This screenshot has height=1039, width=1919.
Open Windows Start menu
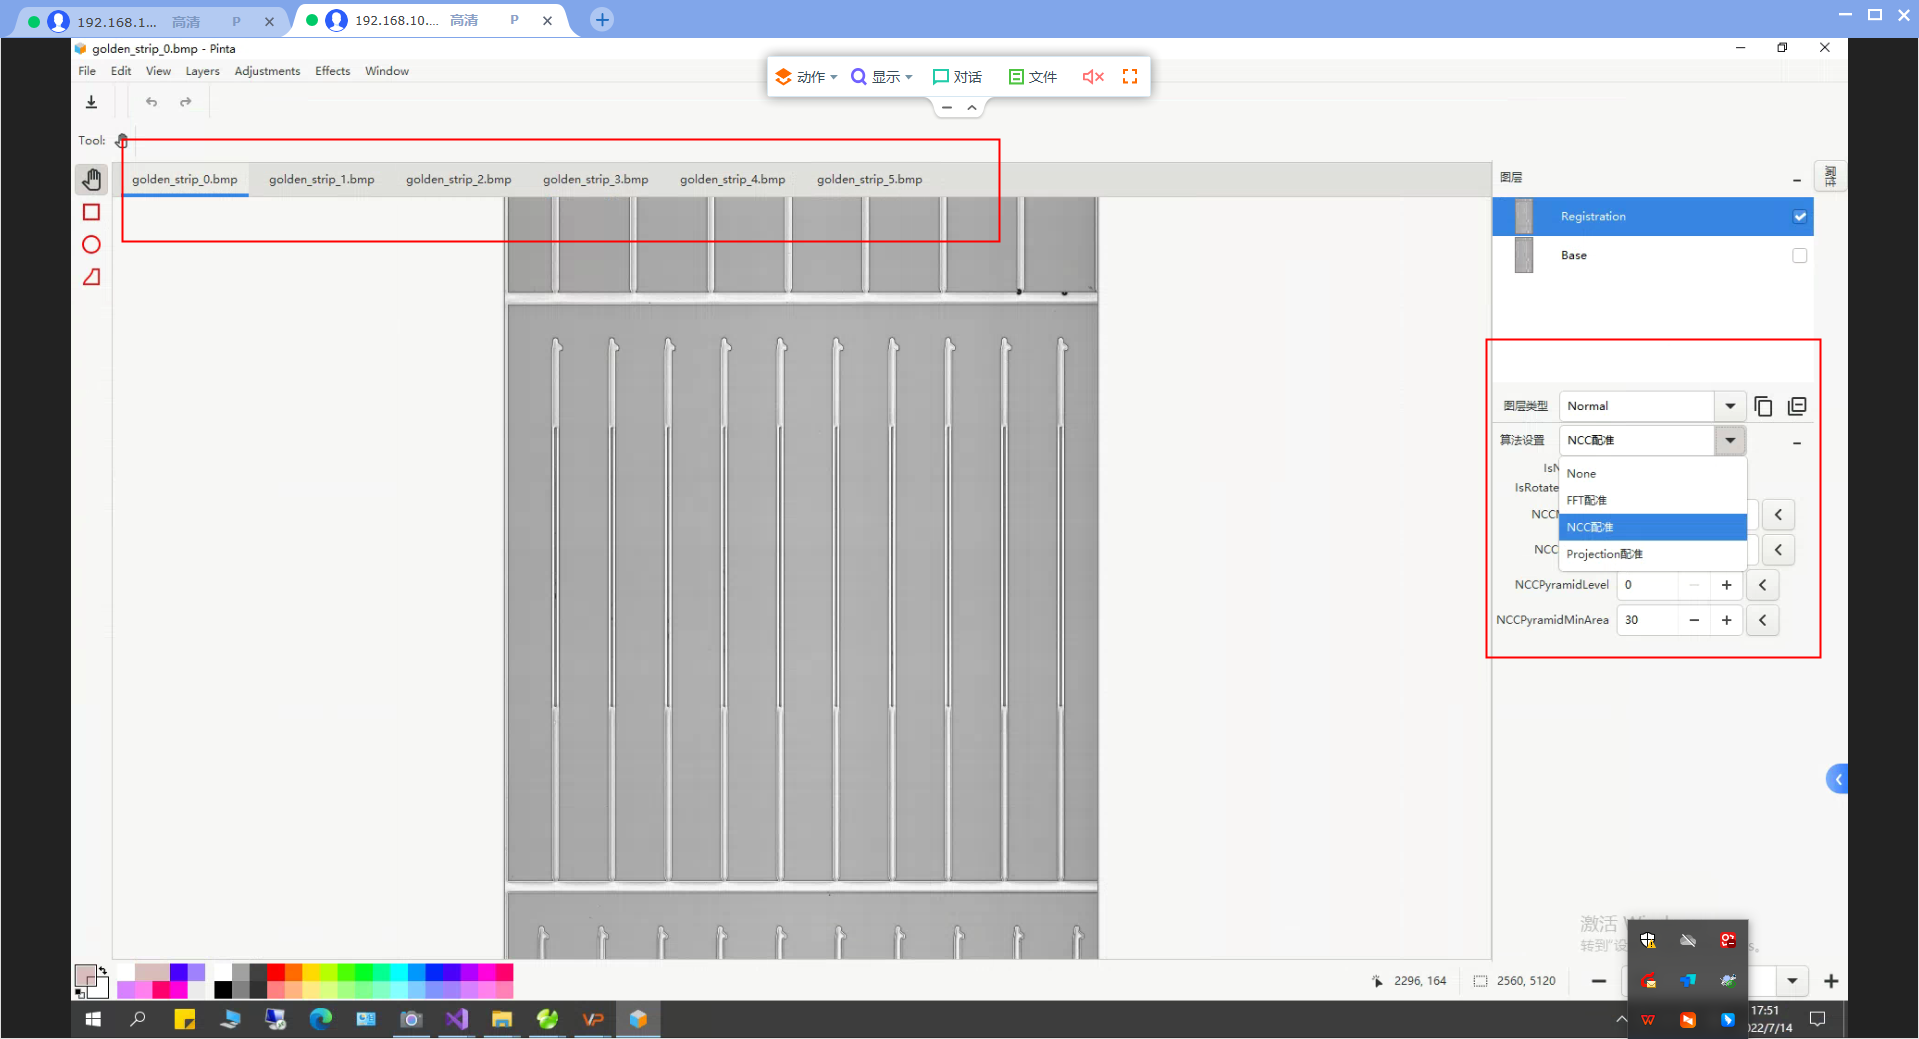tap(93, 1019)
